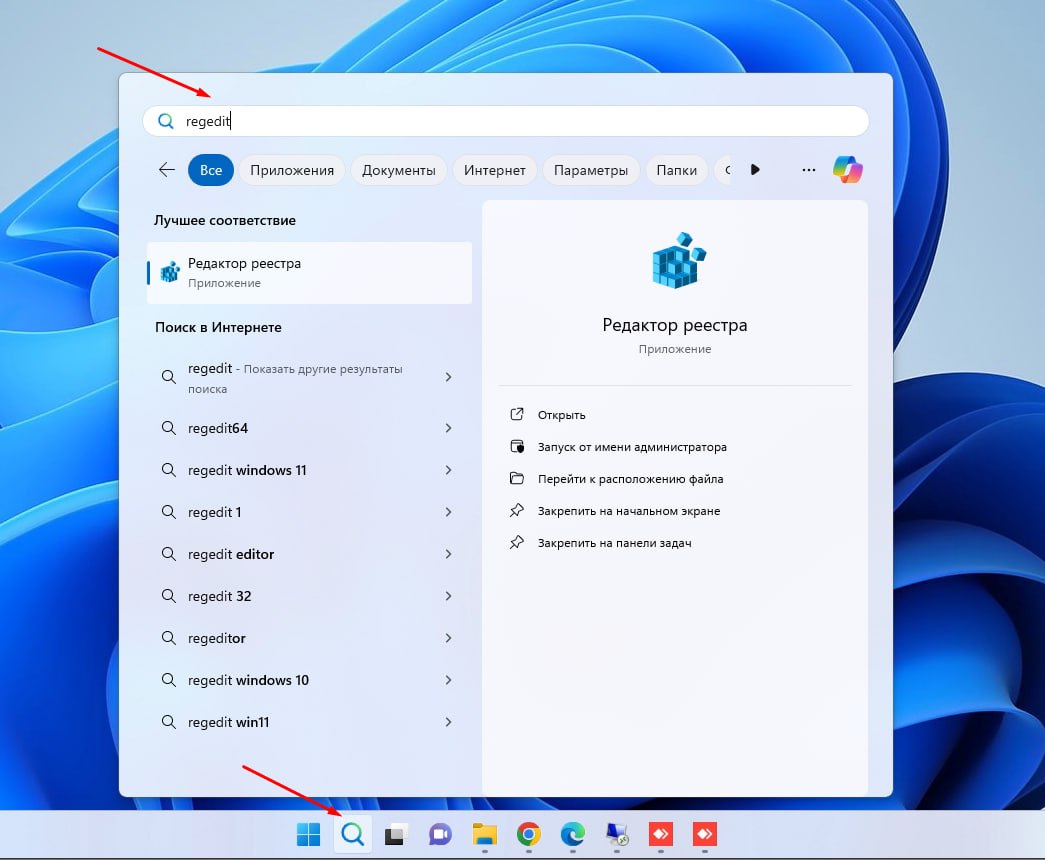This screenshot has width=1045, height=860.
Task: Choose Закрепить на панели задач
Action: tap(614, 543)
